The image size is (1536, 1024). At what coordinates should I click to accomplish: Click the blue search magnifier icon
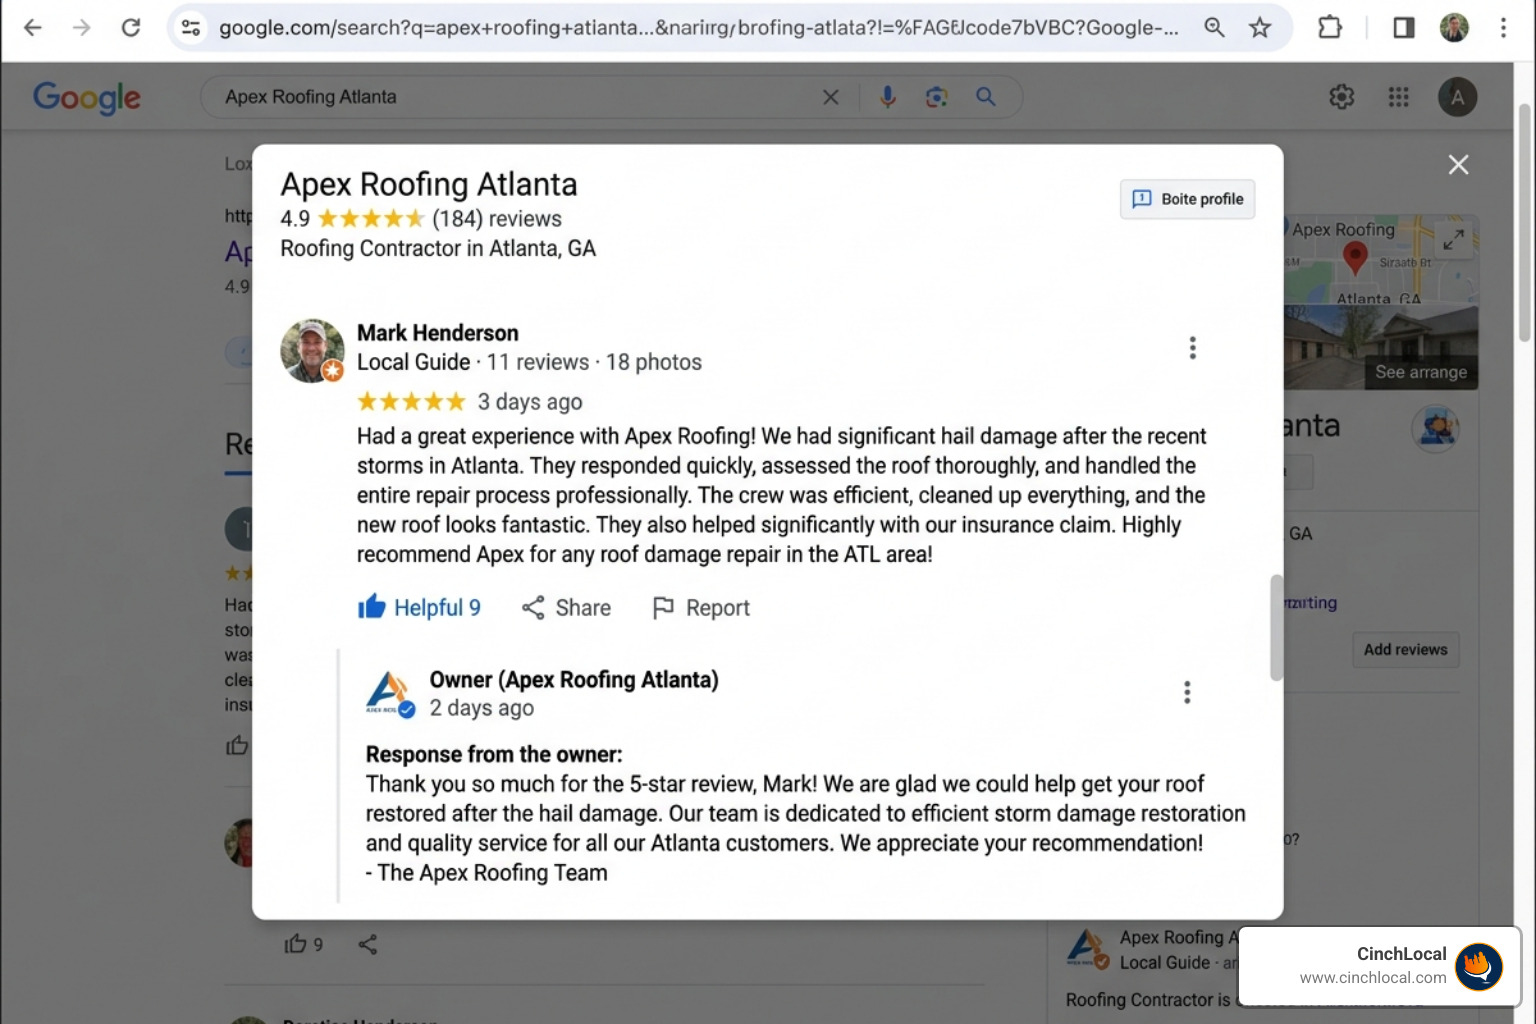pyautogui.click(x=985, y=97)
